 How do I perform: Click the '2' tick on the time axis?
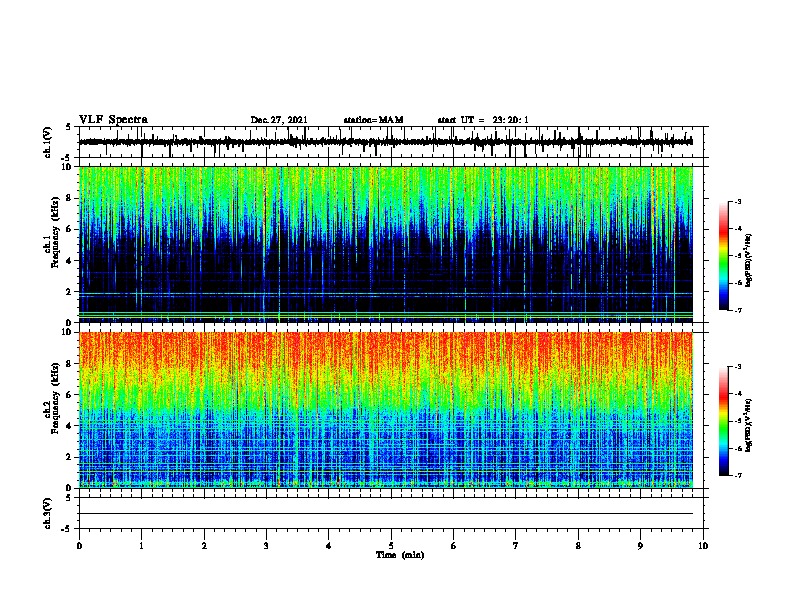coord(204,545)
